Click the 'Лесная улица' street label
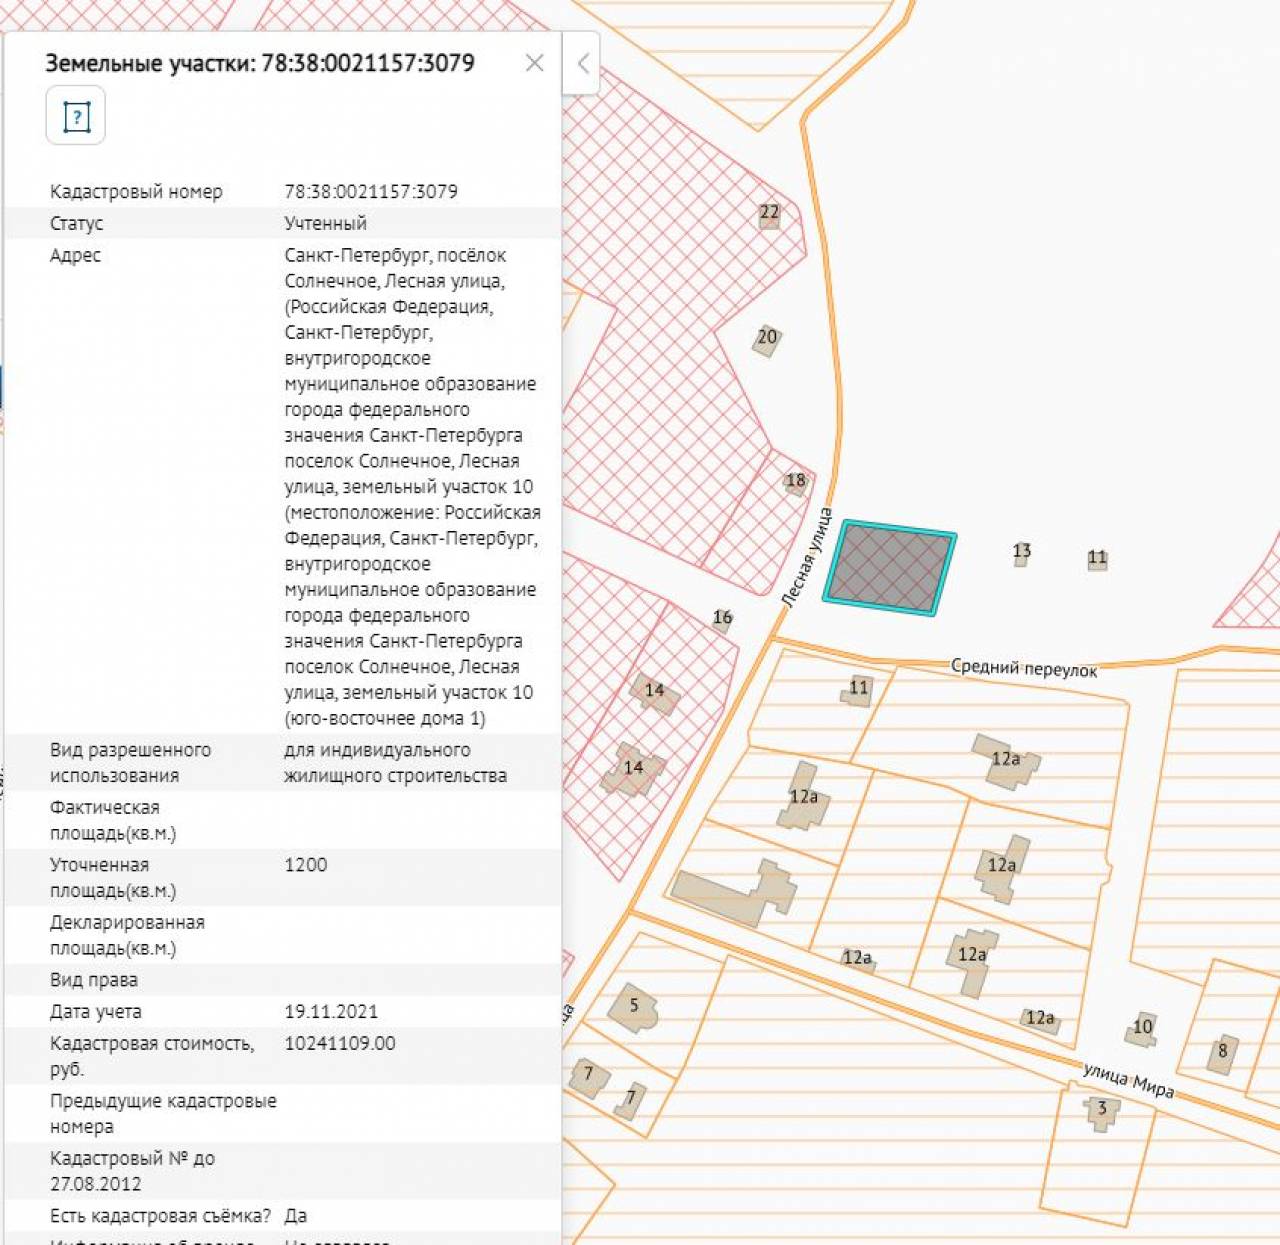Screen dimensions: 1280x1245 pyautogui.click(x=806, y=558)
